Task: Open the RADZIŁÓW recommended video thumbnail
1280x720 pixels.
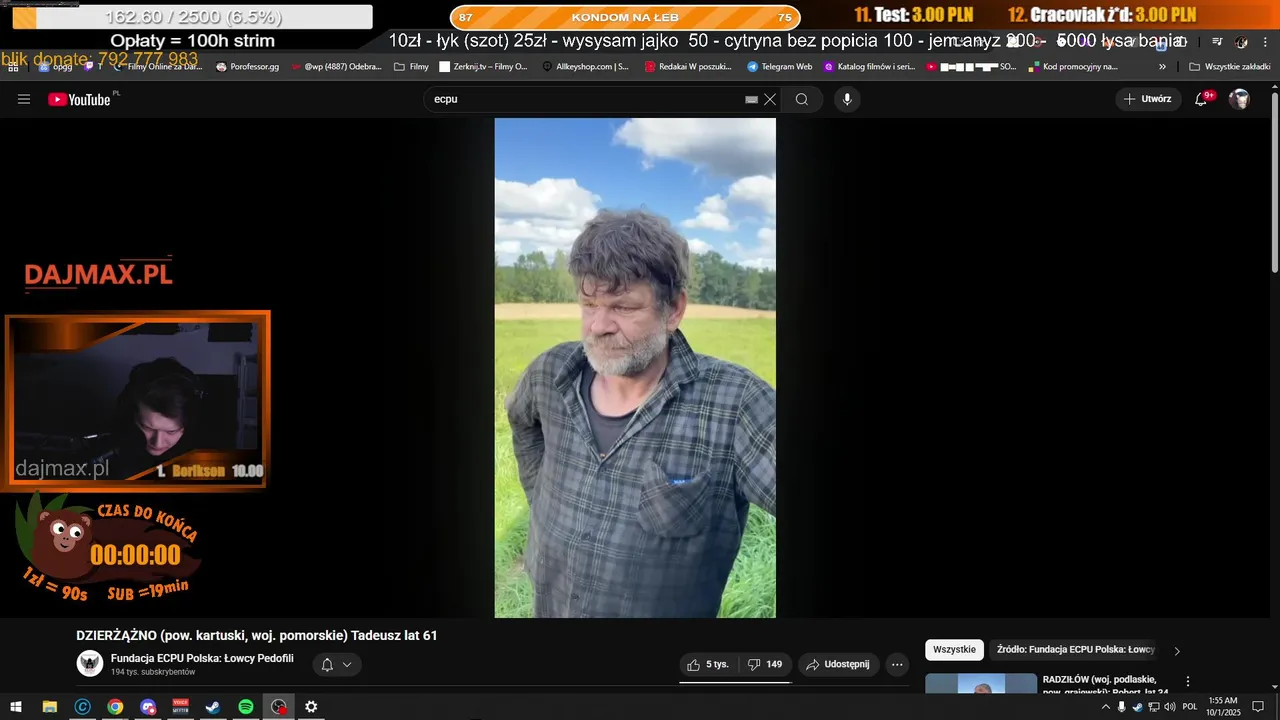Action: coord(981,684)
